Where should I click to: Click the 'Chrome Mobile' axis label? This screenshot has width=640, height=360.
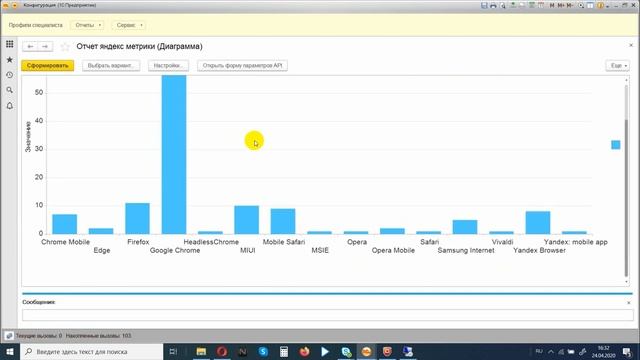pyautogui.click(x=65, y=242)
